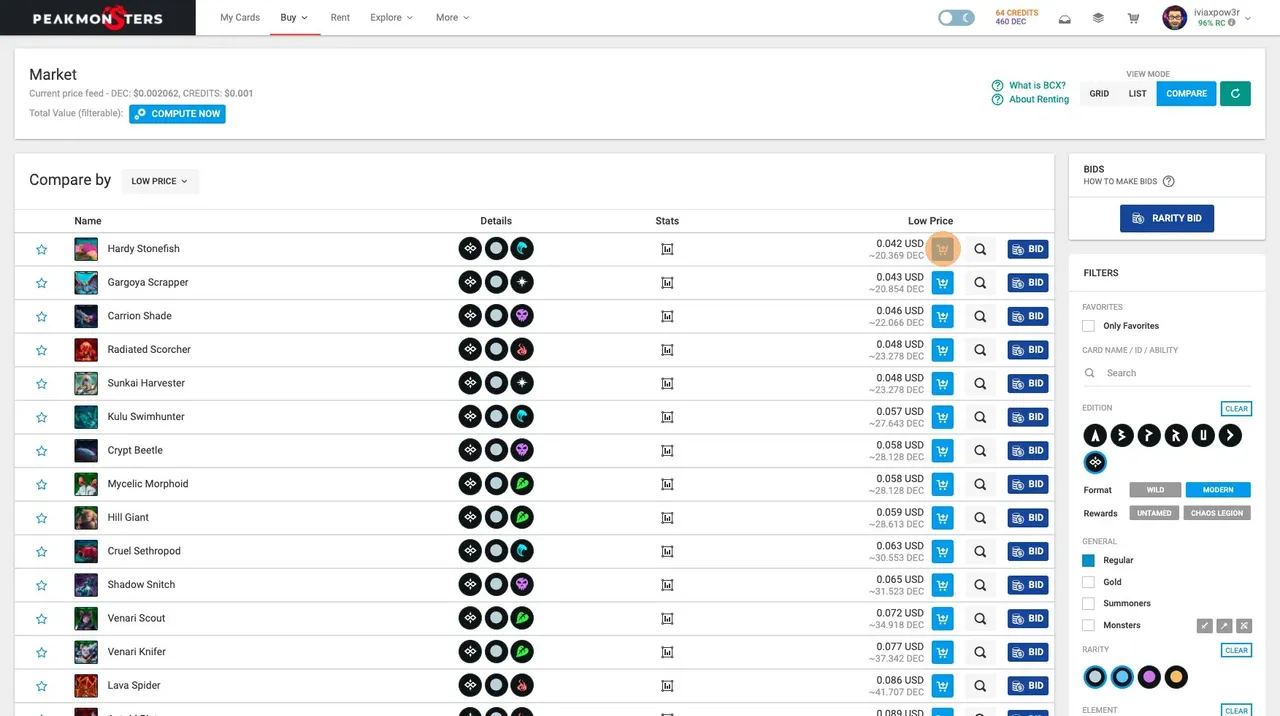This screenshot has height=716, width=1280.
Task: Favorite Kulu Swimhunter with star icon
Action: click(42, 417)
